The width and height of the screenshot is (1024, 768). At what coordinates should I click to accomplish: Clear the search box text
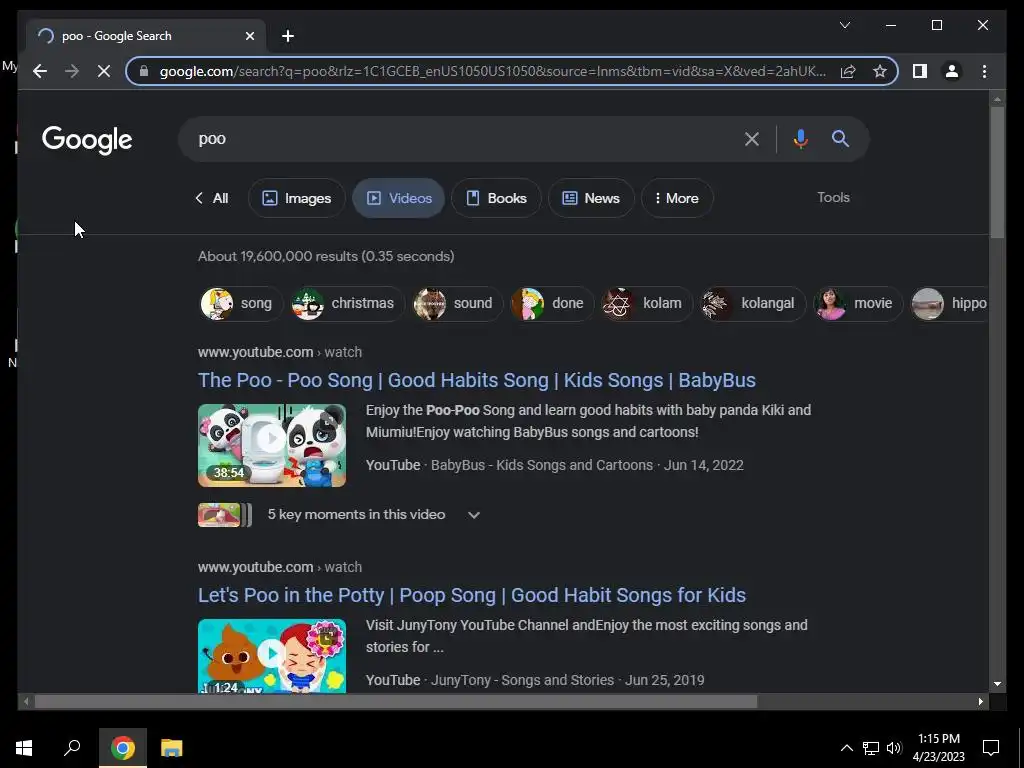point(752,138)
